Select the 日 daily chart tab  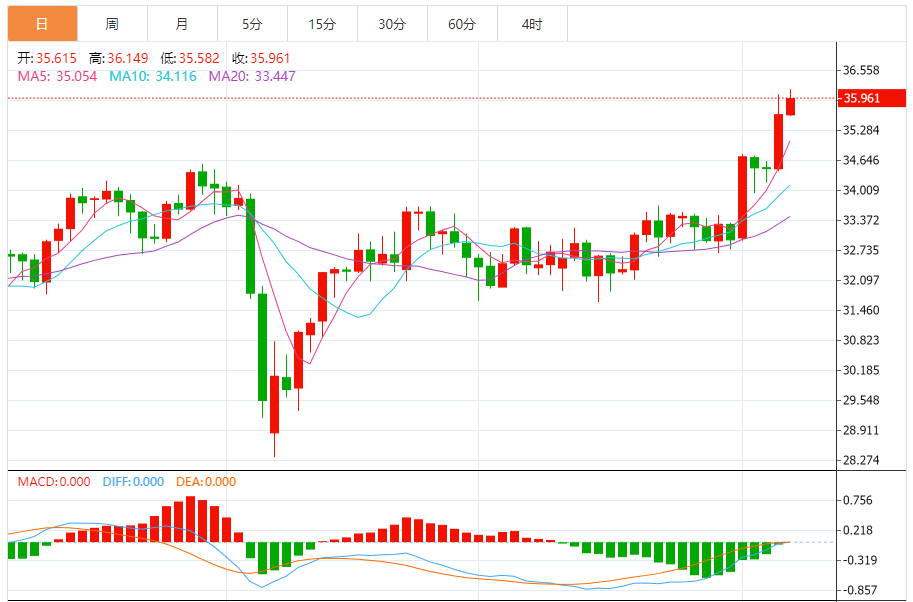[x=43, y=24]
